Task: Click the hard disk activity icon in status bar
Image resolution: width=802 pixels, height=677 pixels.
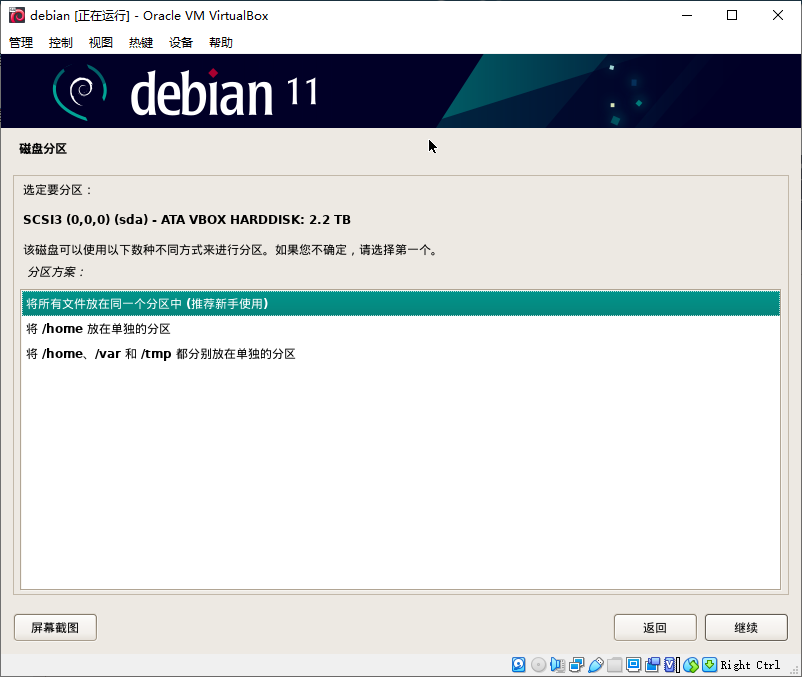Action: [x=518, y=665]
